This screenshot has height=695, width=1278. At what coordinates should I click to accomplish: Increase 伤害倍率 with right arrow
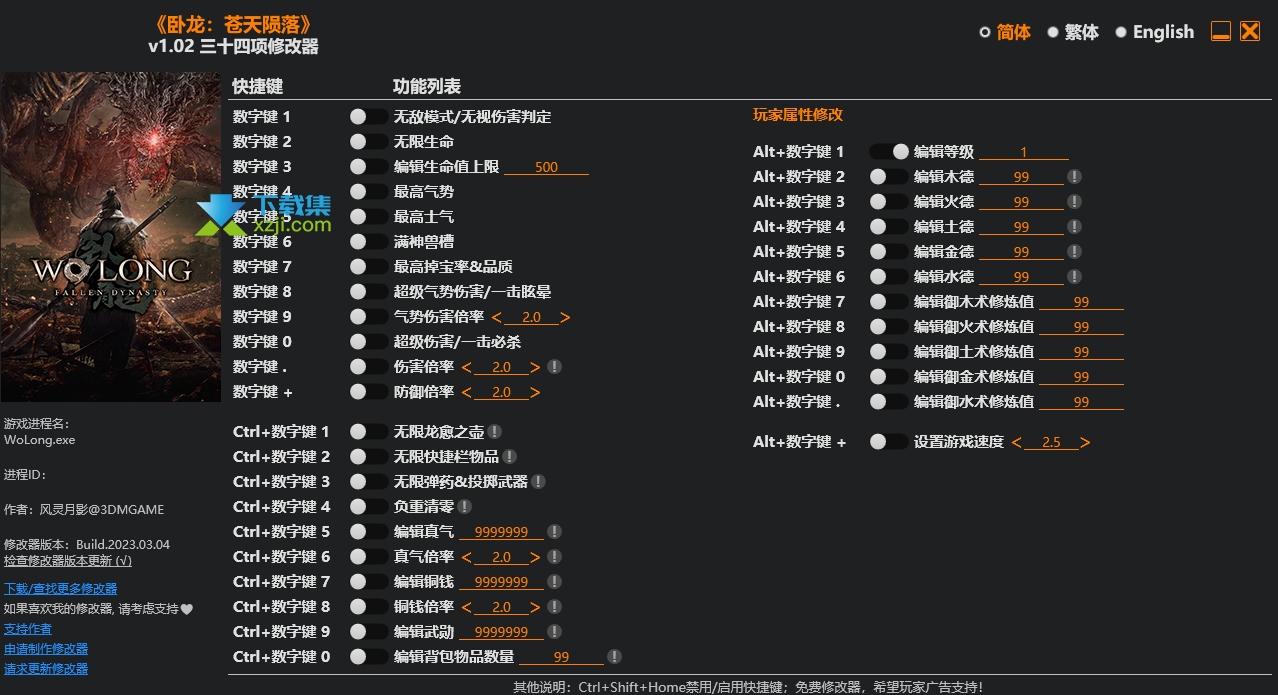tap(535, 368)
